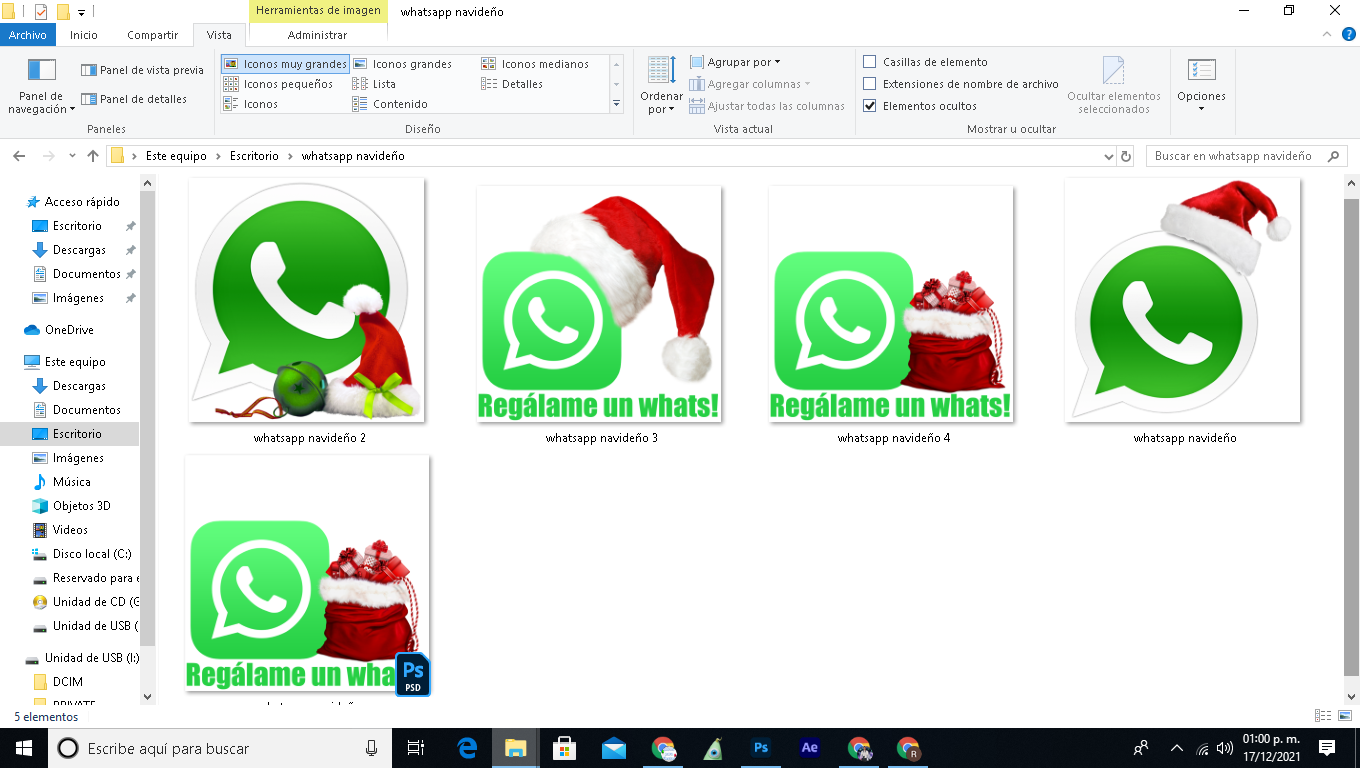This screenshot has width=1360, height=768.
Task: Choose Detalles layout
Action: [x=512, y=84]
